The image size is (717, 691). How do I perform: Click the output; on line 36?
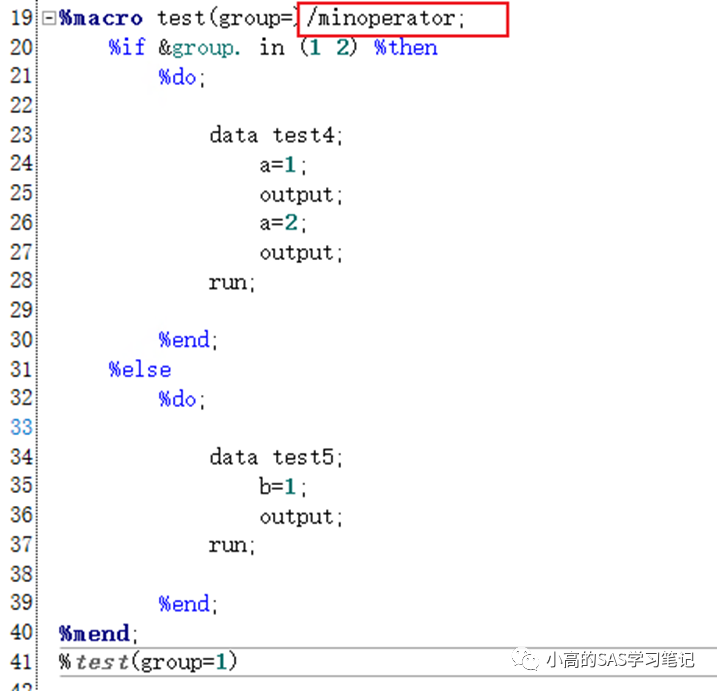tap(301, 517)
